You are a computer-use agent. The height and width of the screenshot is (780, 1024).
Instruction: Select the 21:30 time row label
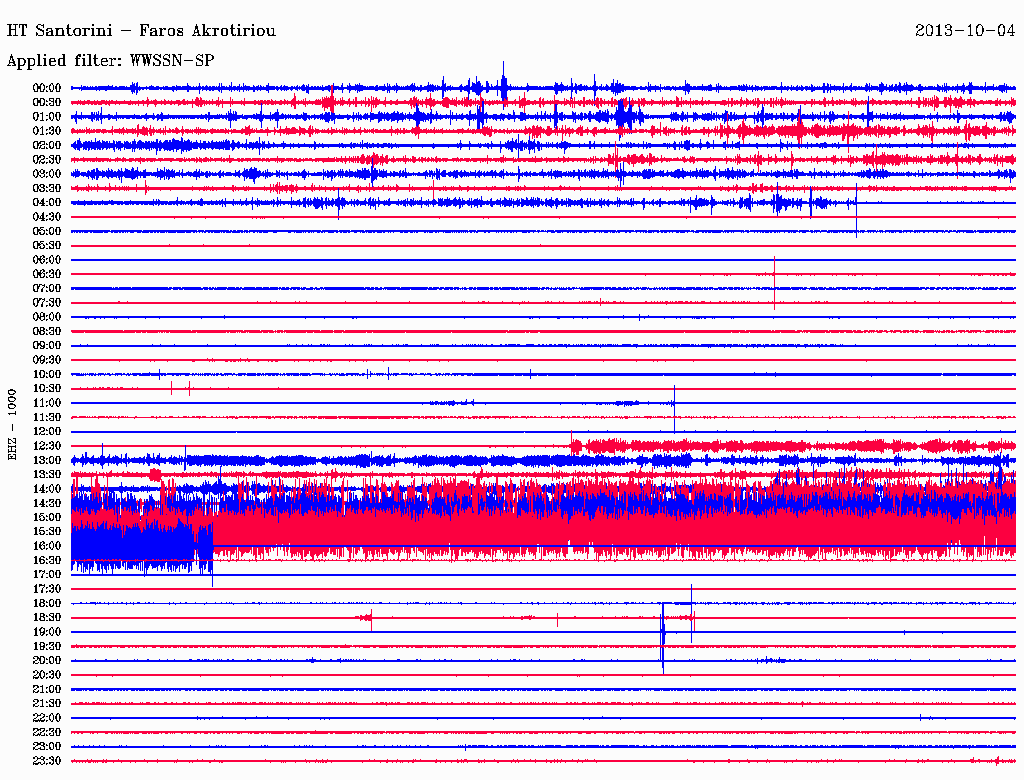[x=47, y=704]
